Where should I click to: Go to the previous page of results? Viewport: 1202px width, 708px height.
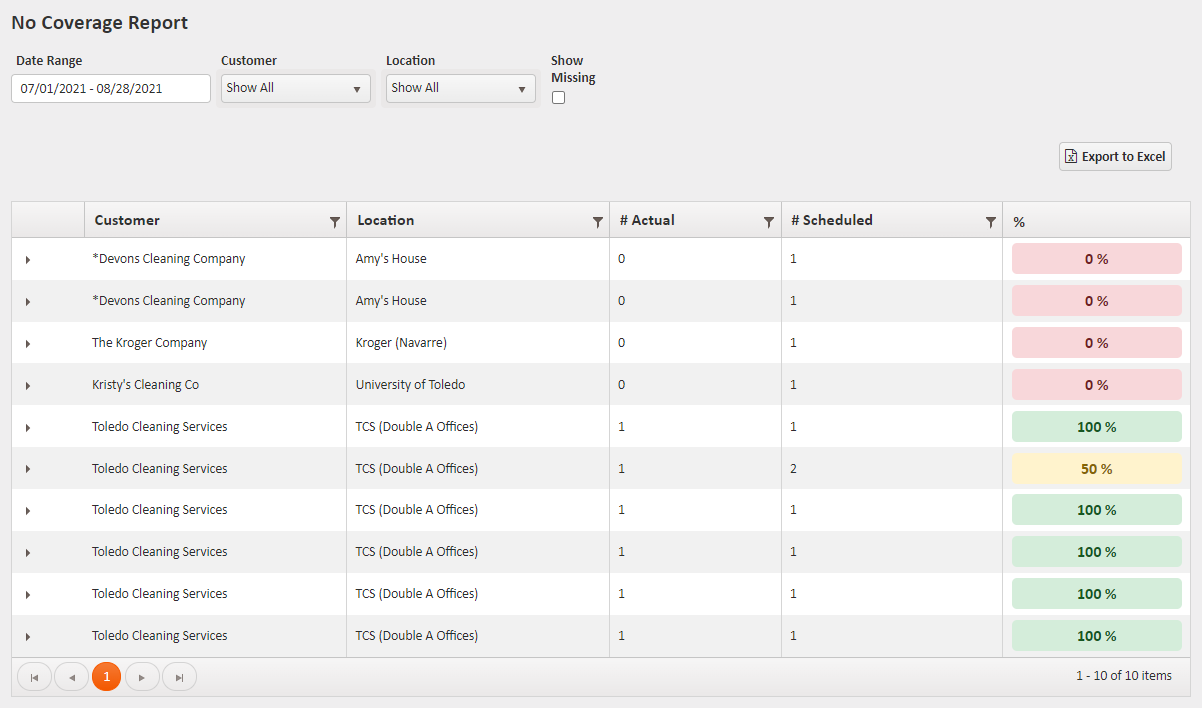click(x=71, y=677)
